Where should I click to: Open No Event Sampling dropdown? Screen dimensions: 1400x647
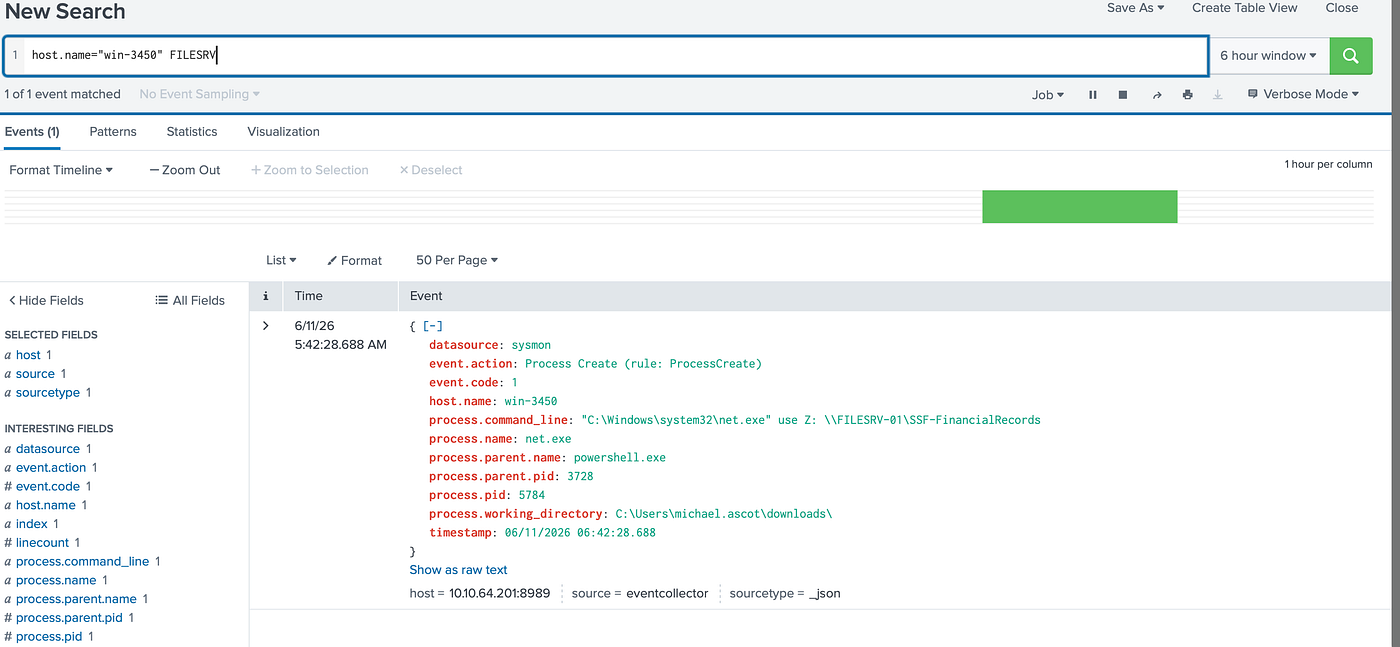click(x=200, y=94)
